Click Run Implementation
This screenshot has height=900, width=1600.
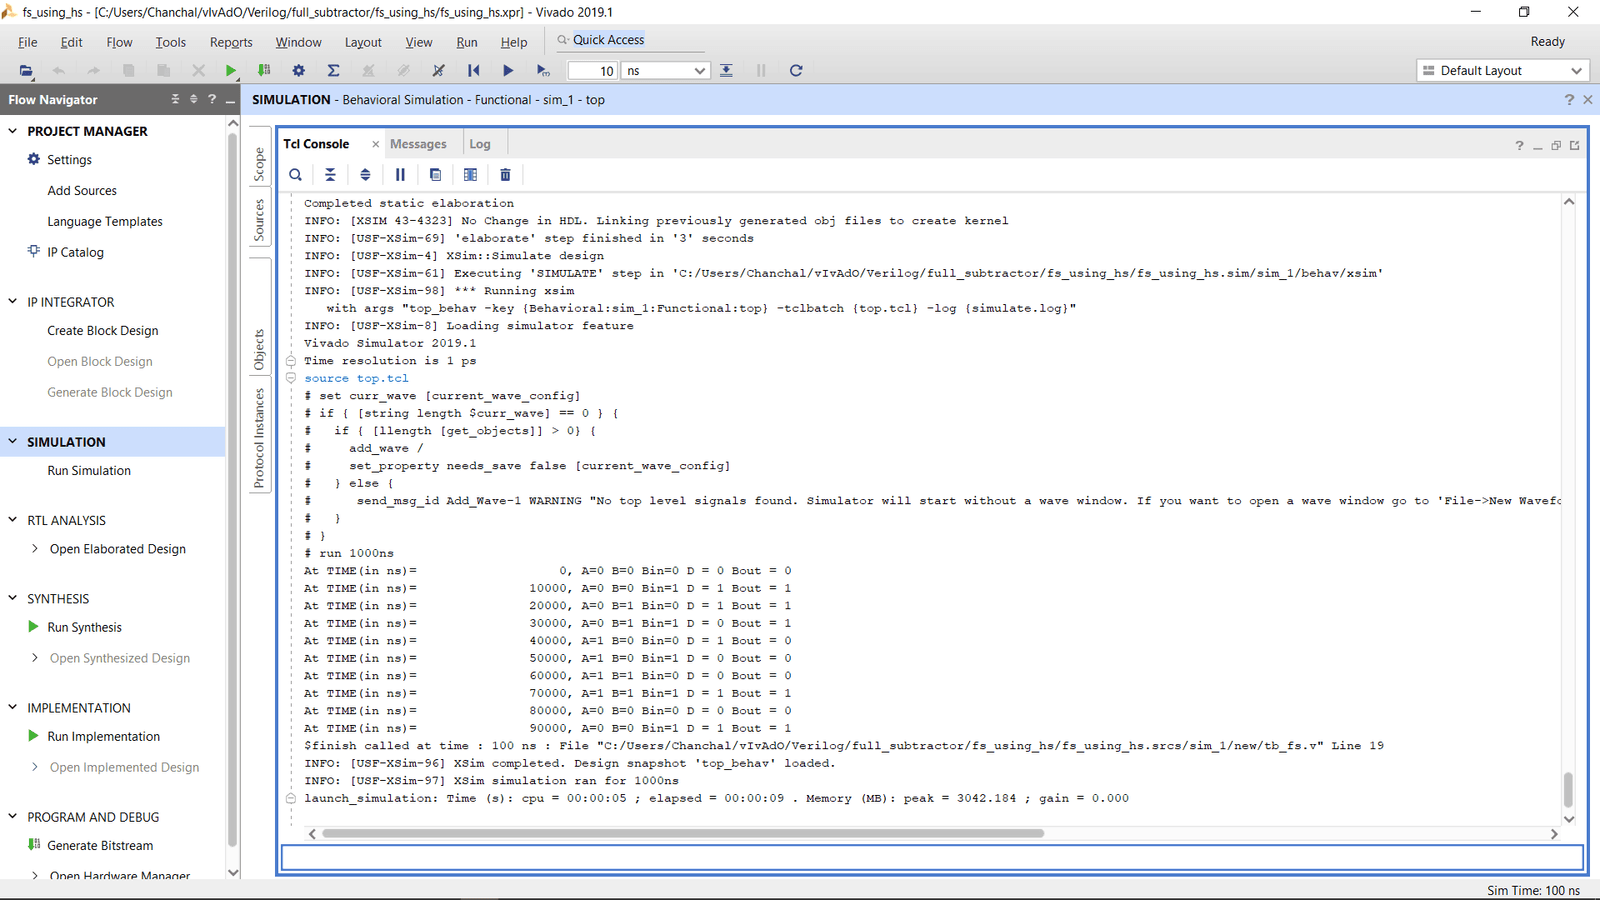tap(103, 736)
